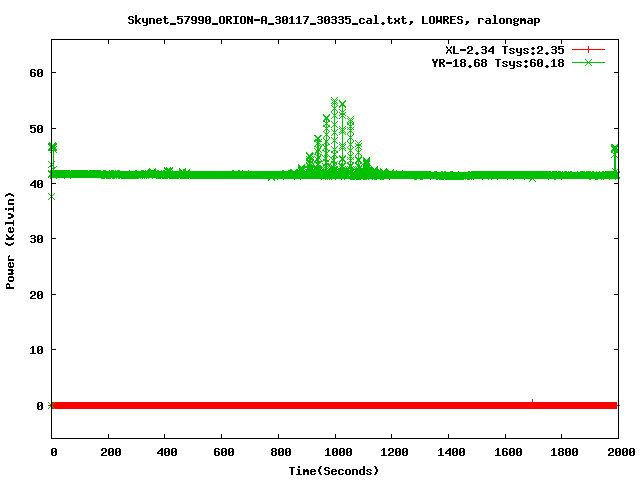This screenshot has width=640, height=480.
Task: Click the red XL legend line sample
Action: [x=588, y=50]
